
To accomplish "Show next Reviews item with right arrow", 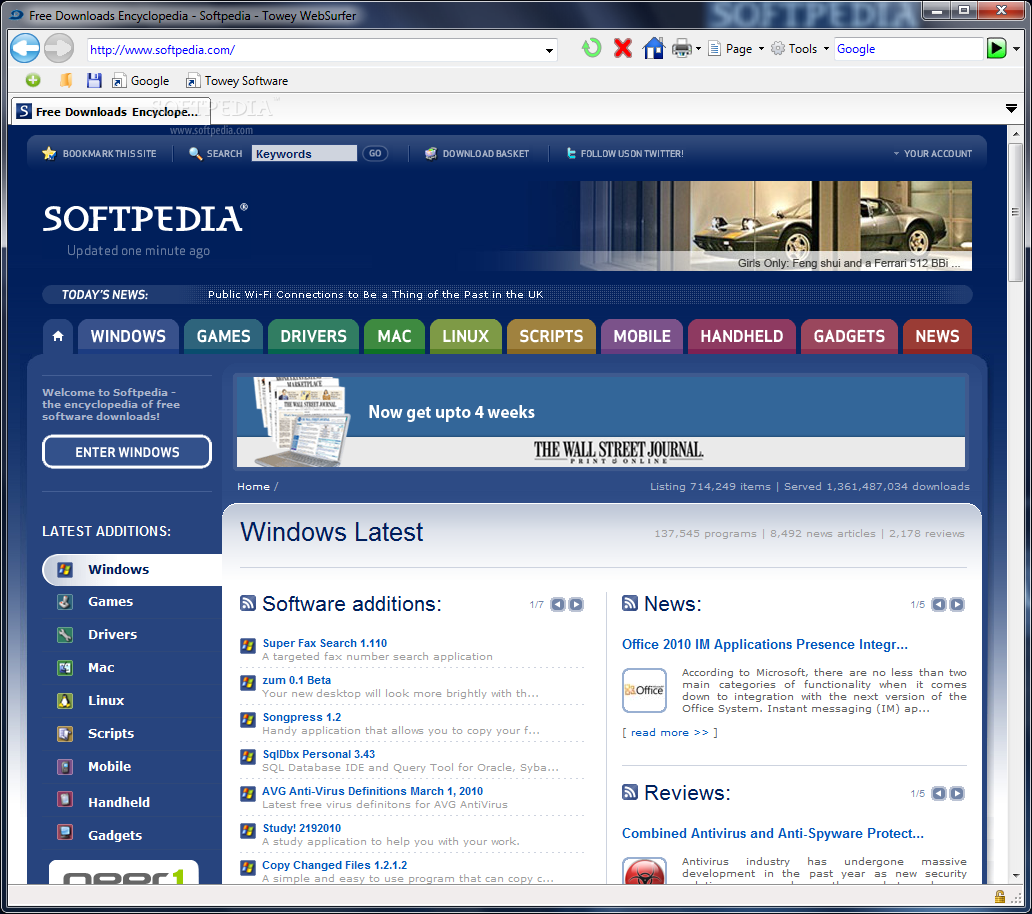I will (x=957, y=793).
